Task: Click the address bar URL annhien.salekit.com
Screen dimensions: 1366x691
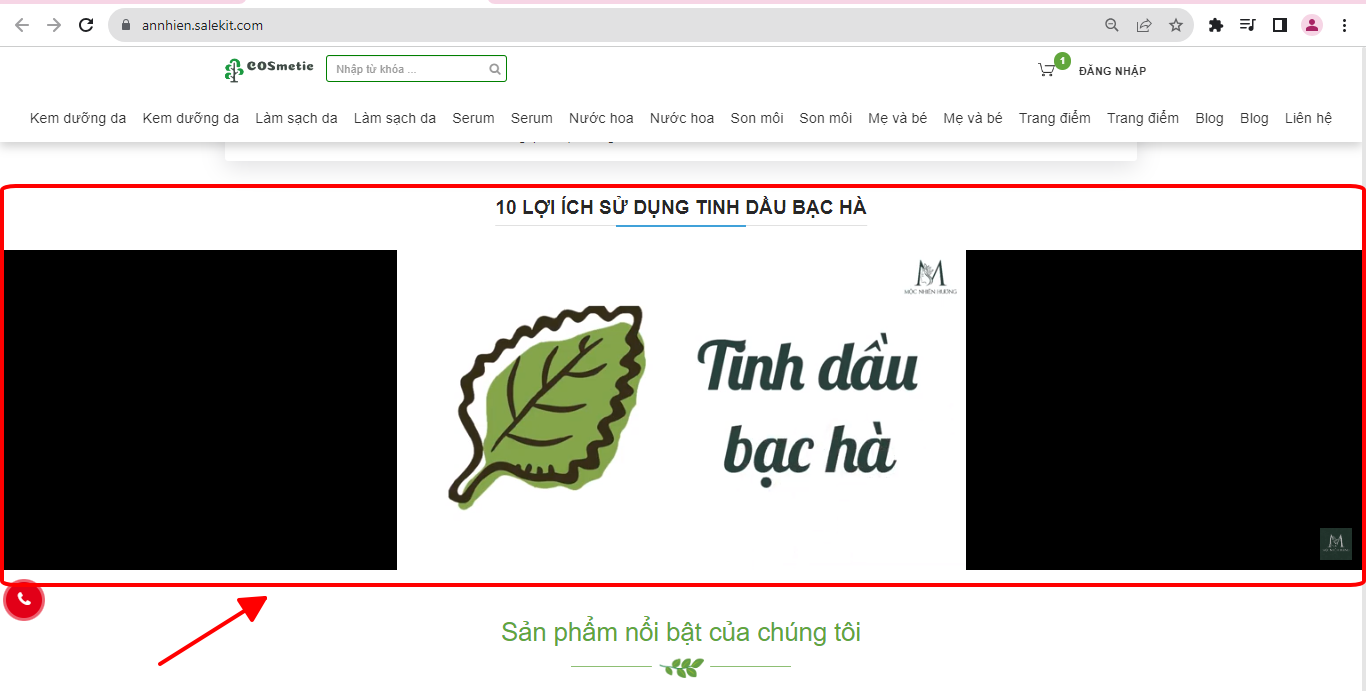Action: click(x=202, y=25)
